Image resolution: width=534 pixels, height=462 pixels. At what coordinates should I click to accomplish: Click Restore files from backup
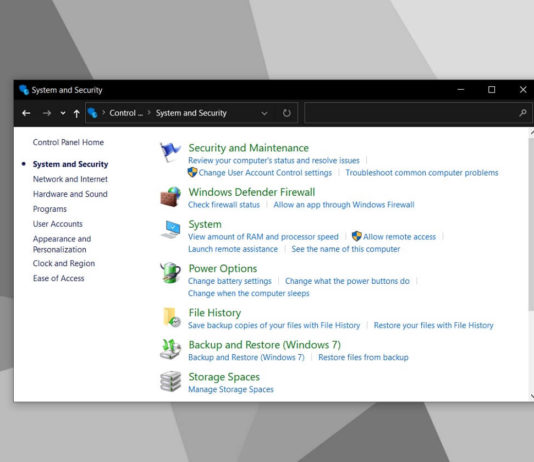[x=363, y=357]
